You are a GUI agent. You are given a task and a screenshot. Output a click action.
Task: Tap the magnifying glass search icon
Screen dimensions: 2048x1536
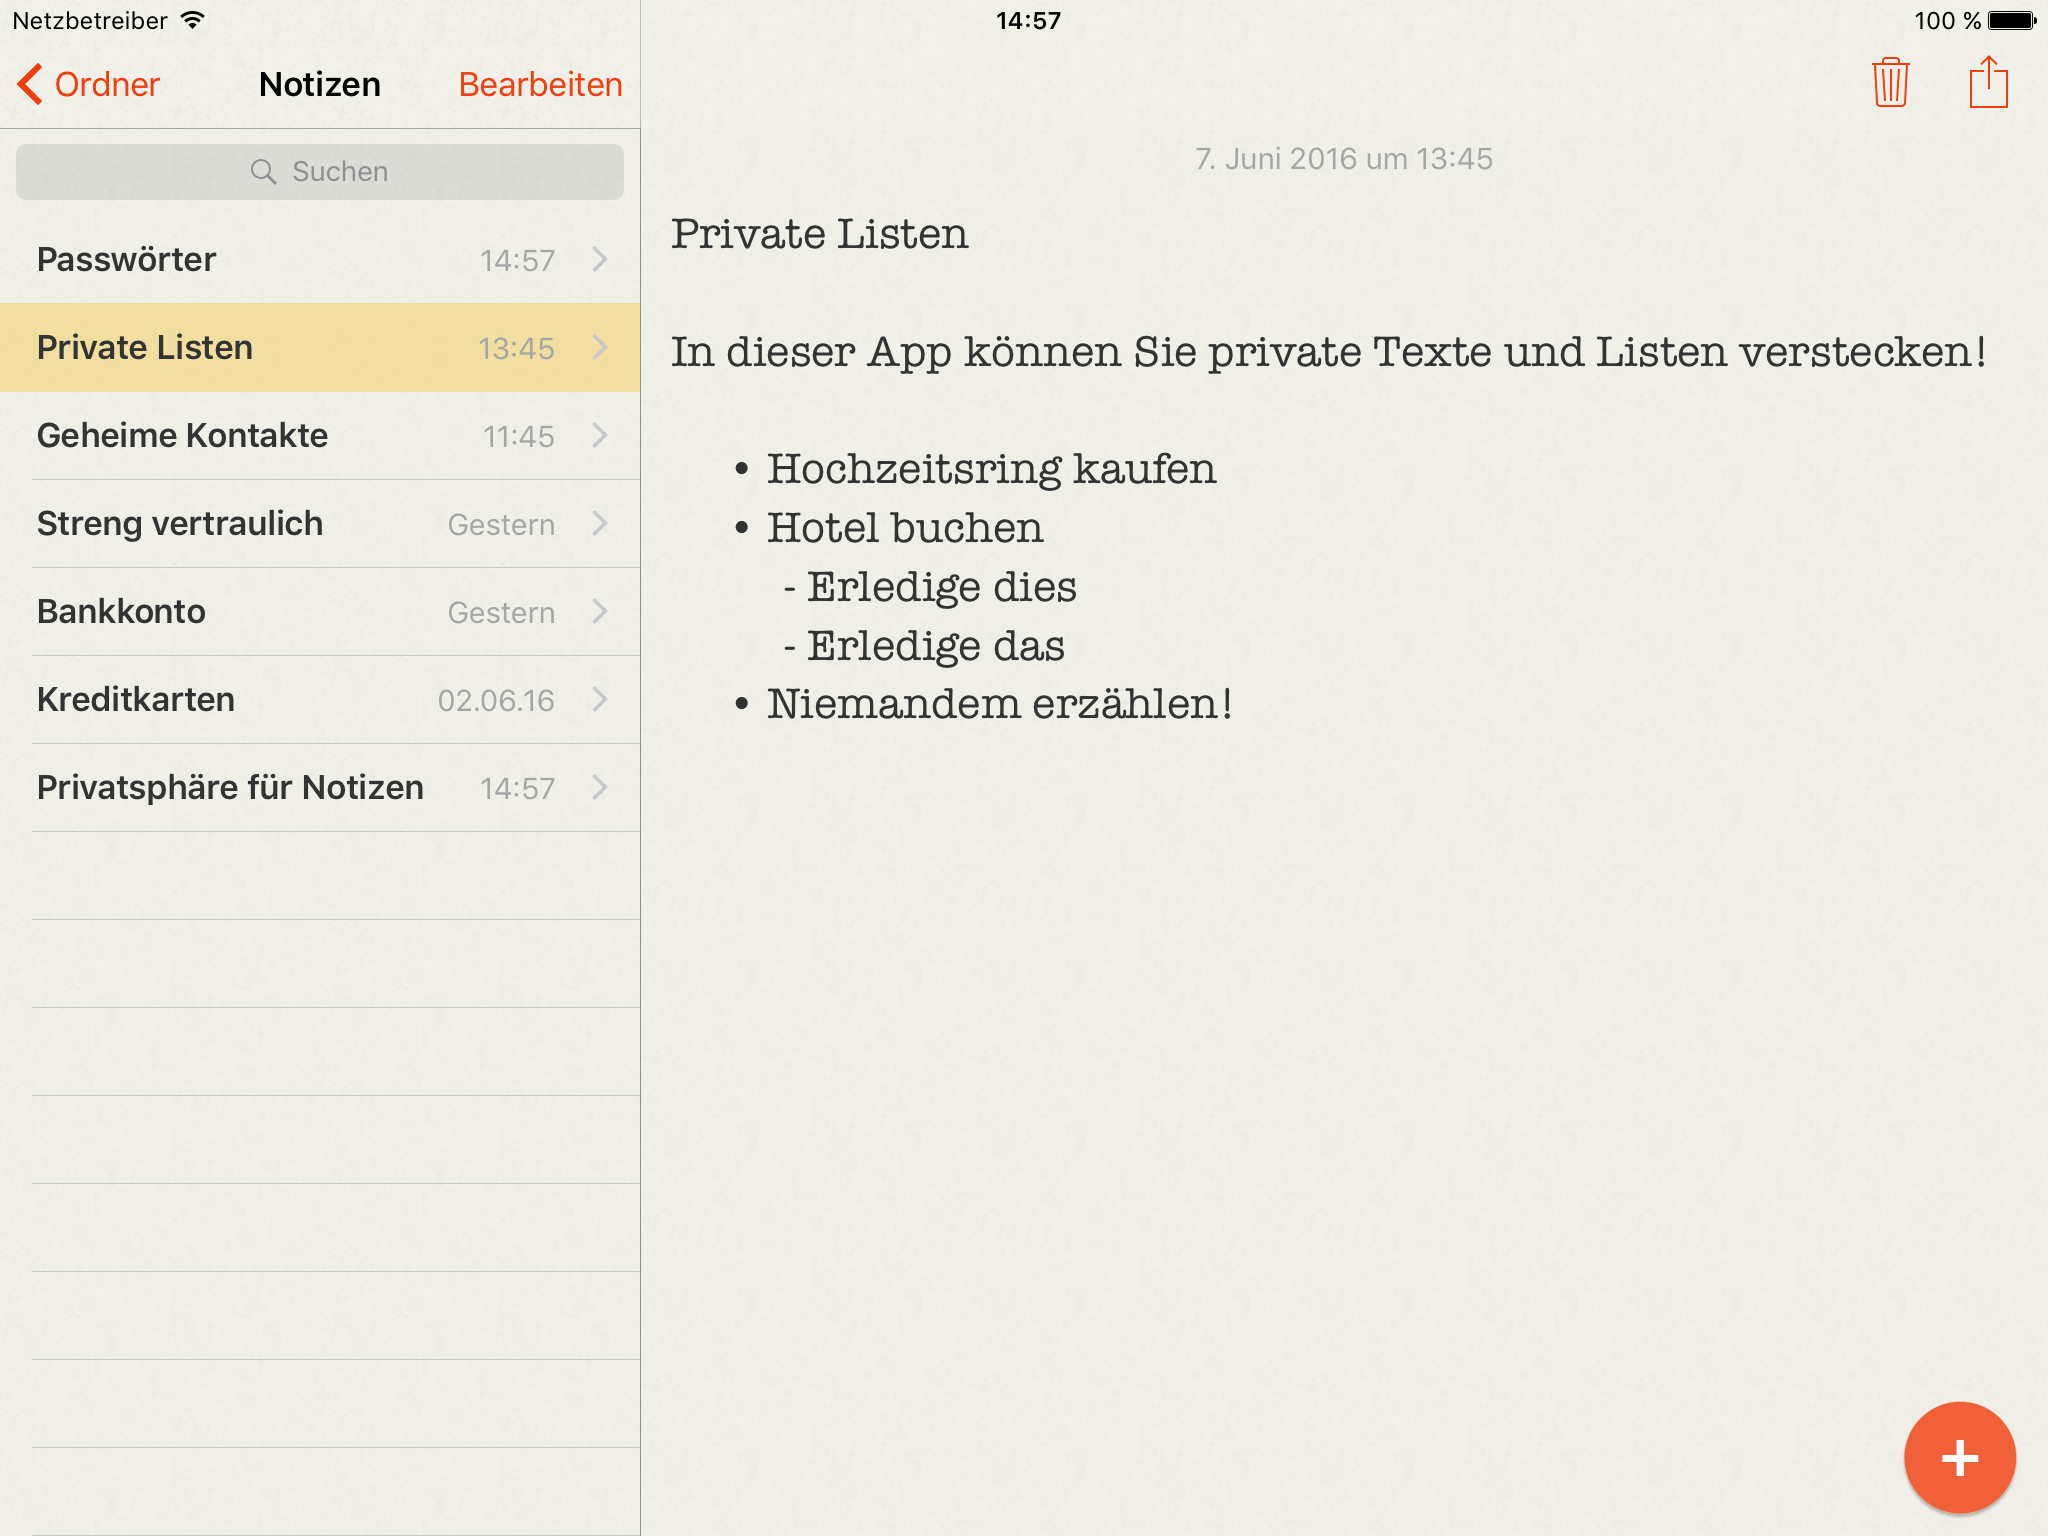(x=263, y=172)
